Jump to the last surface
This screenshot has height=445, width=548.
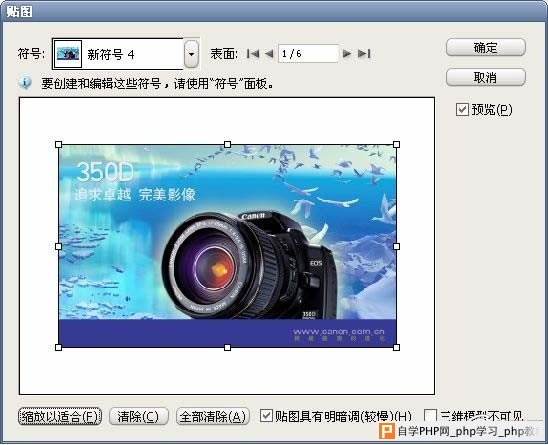coord(364,54)
